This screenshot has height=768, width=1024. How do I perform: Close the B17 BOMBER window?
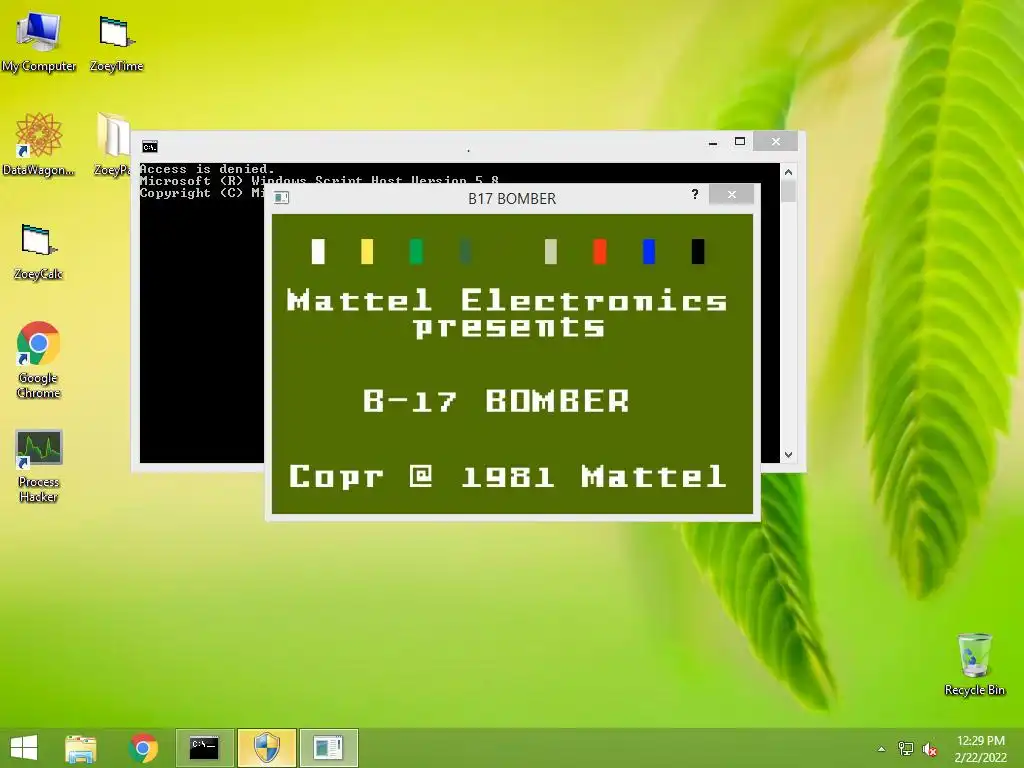(731, 195)
